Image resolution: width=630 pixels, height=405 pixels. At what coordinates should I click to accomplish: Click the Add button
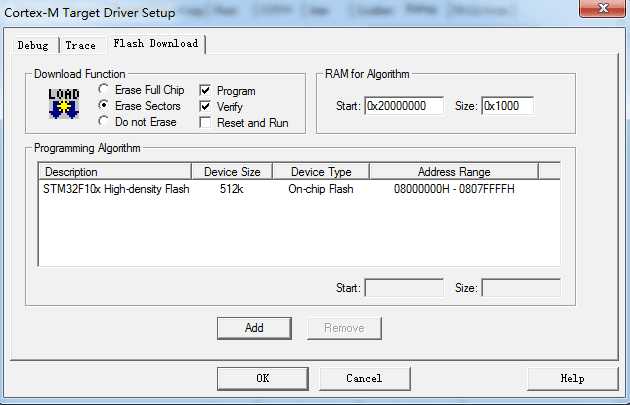pyautogui.click(x=254, y=328)
